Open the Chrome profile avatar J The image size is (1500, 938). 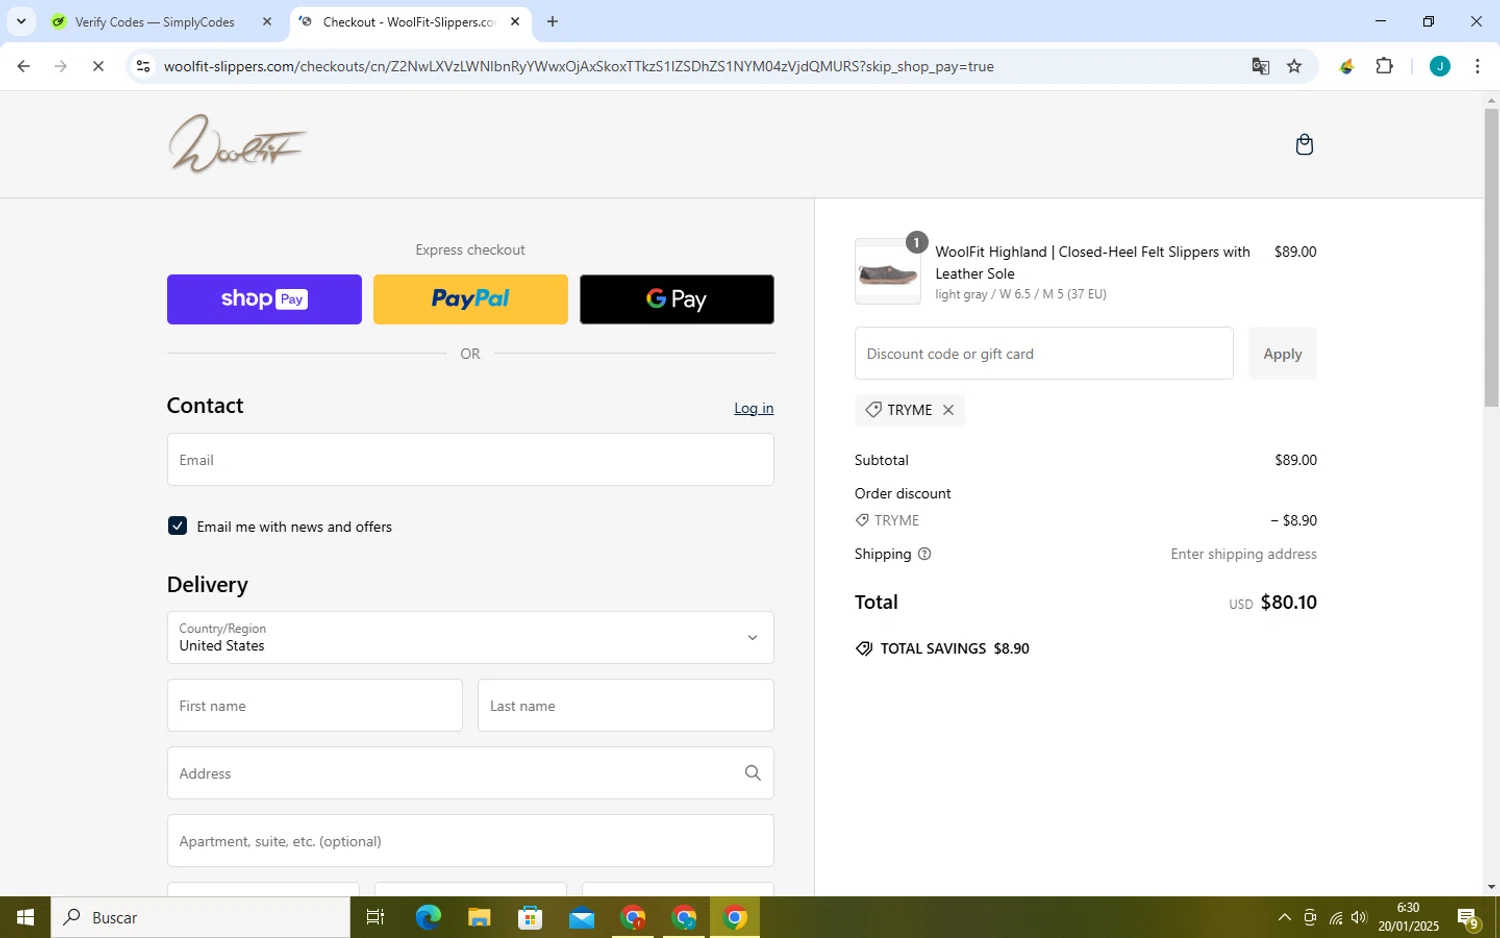[1439, 66]
